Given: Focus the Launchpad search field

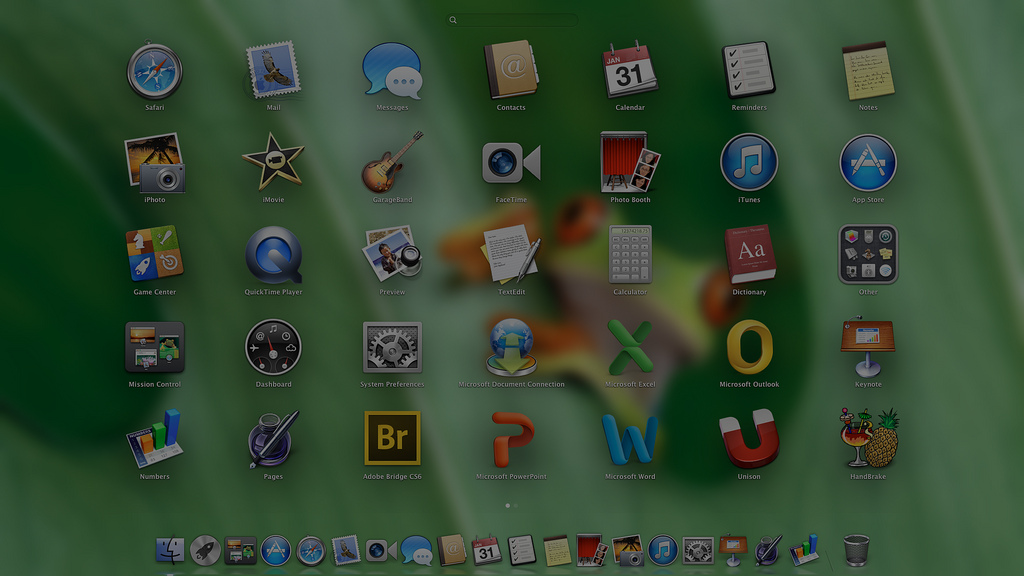Looking at the screenshot, I should pyautogui.click(x=512, y=20).
